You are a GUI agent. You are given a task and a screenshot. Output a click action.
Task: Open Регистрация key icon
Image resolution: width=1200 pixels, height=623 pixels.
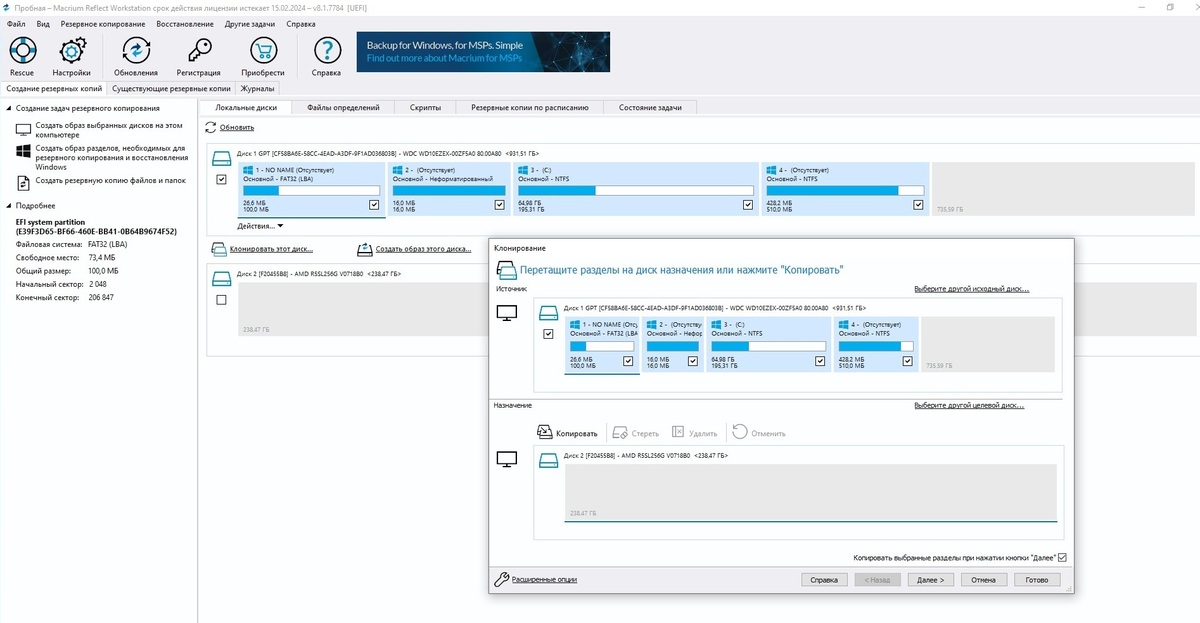[x=198, y=51]
